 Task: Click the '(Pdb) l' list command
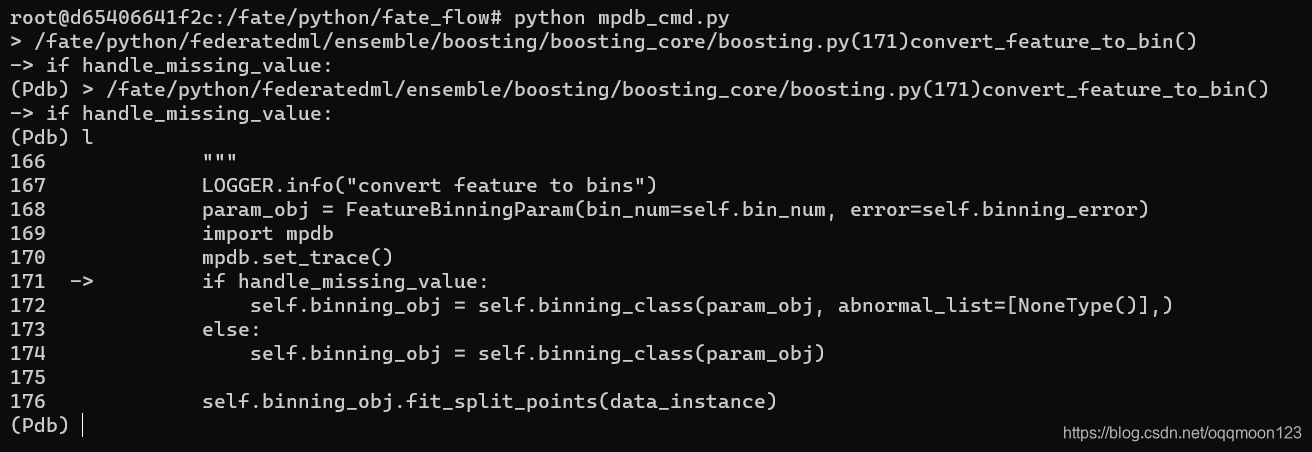tap(51, 137)
